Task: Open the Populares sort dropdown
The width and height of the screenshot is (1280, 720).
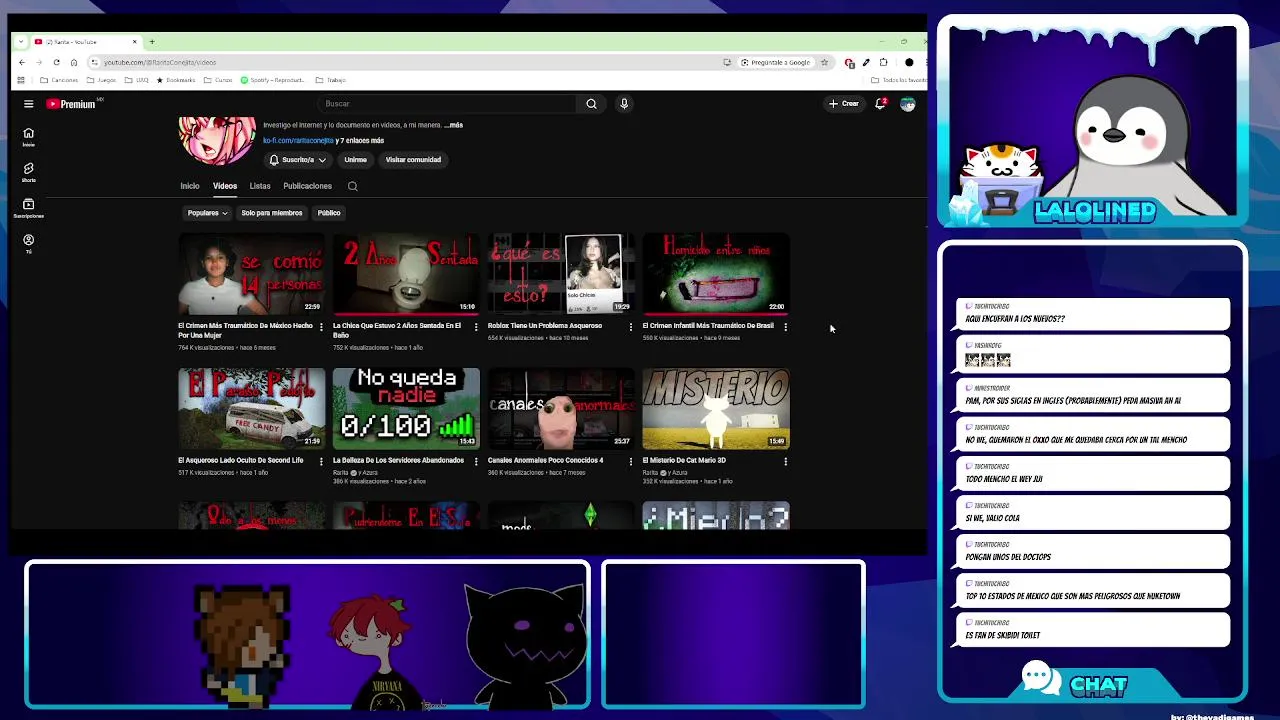Action: tap(208, 213)
